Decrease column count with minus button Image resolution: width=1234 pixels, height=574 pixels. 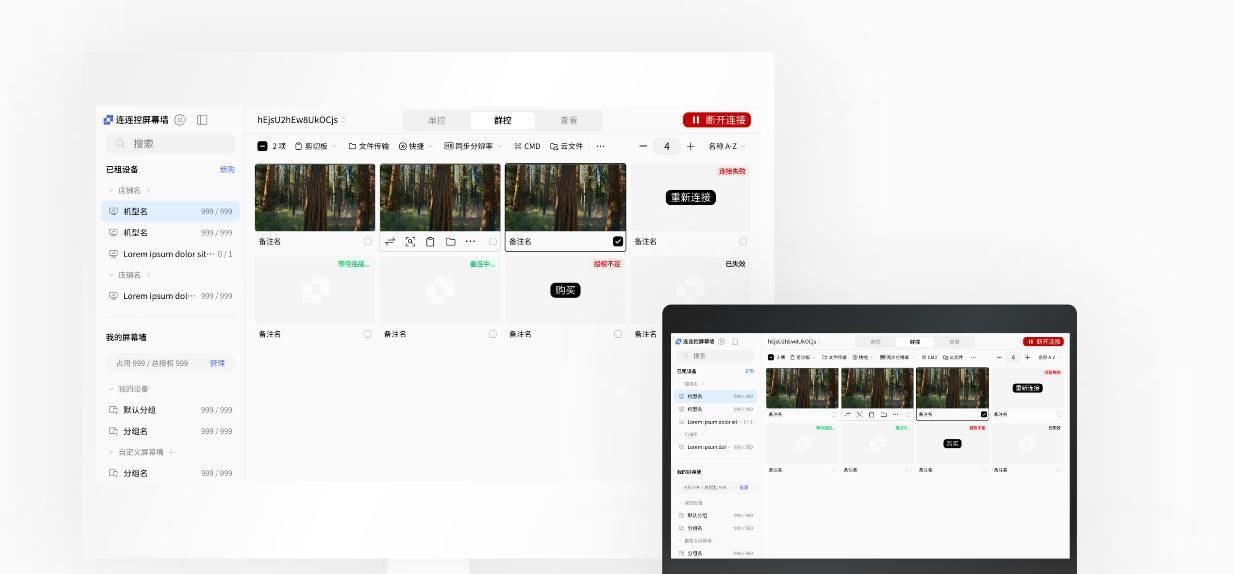click(643, 146)
